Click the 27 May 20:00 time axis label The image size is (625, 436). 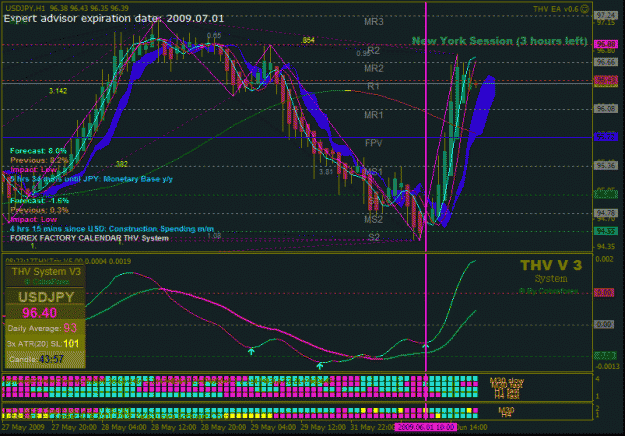pyautogui.click(x=74, y=427)
